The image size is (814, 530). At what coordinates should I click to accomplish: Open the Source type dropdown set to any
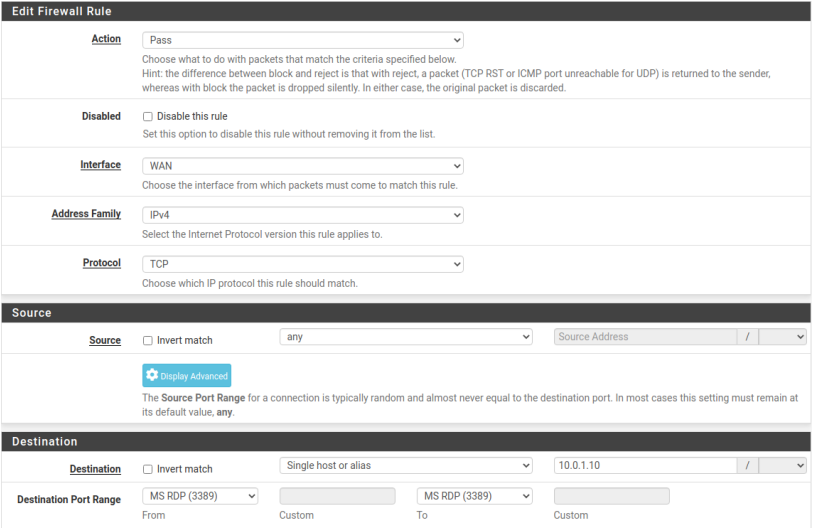coord(406,337)
